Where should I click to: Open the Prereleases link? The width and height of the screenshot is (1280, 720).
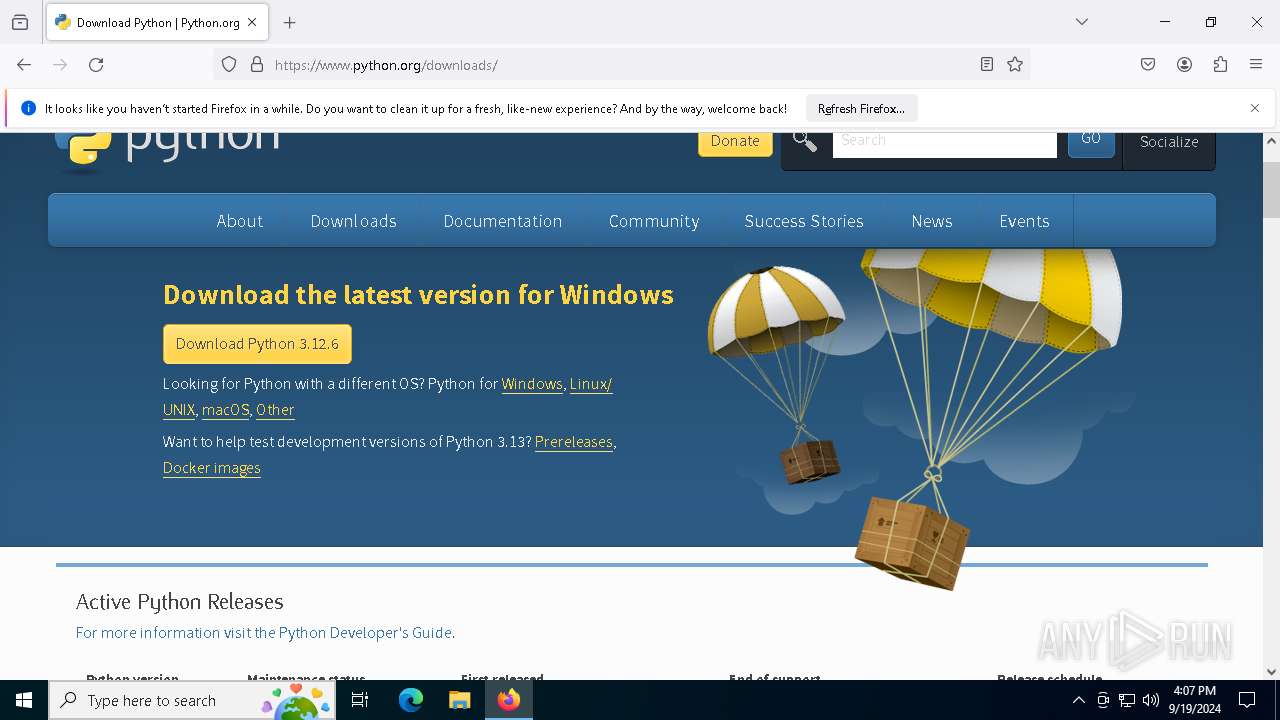pos(574,442)
